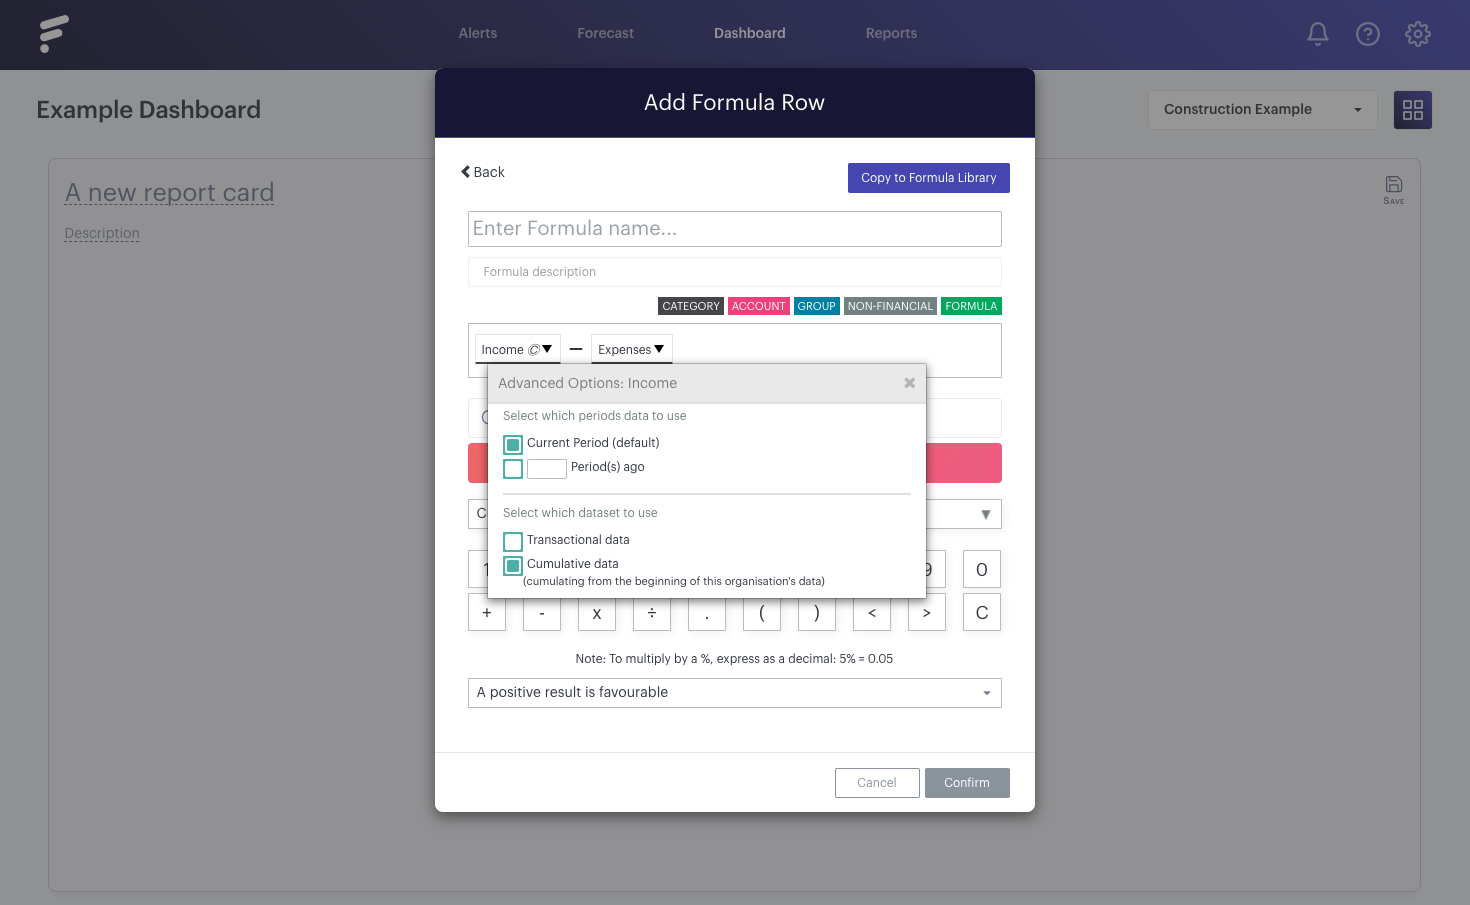
Task: Click the Save floppy disk icon
Action: pyautogui.click(x=1394, y=189)
